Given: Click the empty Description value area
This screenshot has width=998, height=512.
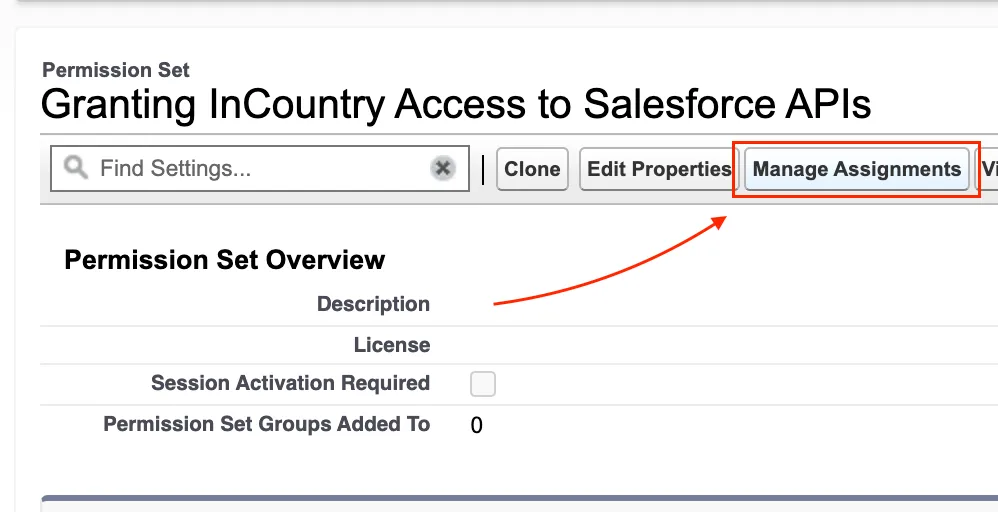Looking at the screenshot, I should point(700,304).
